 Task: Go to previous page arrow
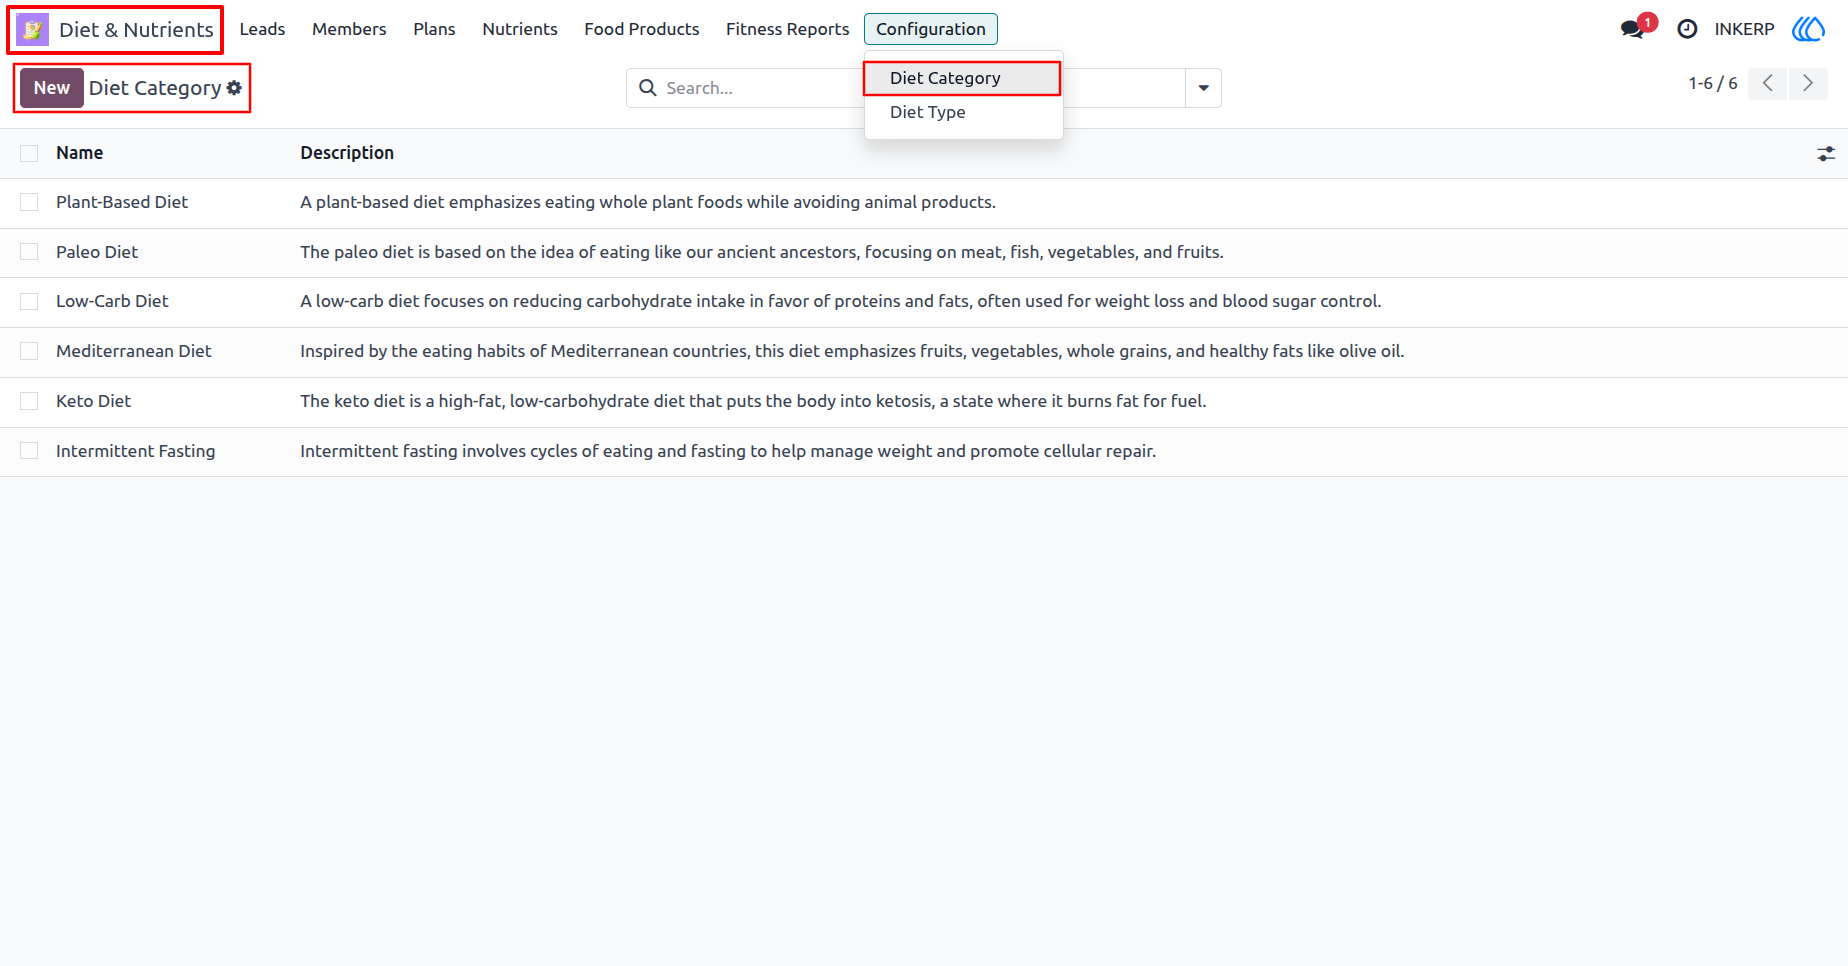1768,84
